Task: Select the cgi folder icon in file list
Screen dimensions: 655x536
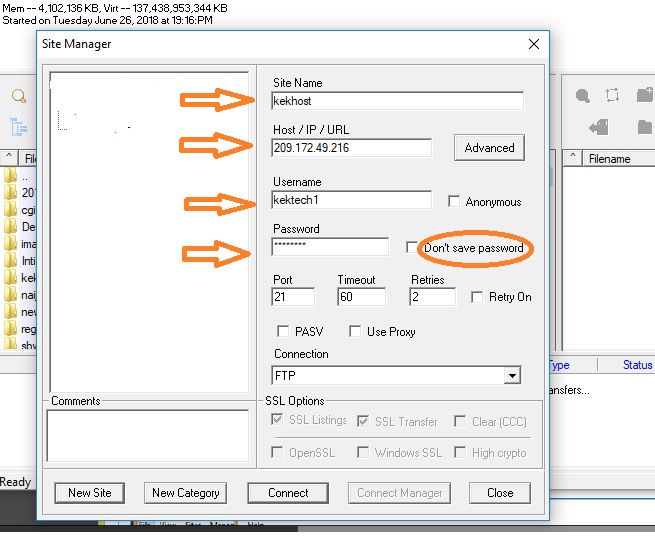Action: click(10, 211)
